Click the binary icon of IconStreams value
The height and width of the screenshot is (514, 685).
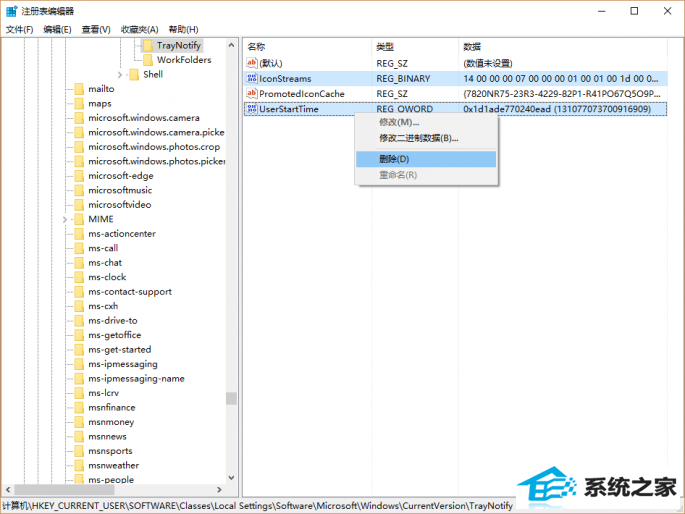(252, 78)
